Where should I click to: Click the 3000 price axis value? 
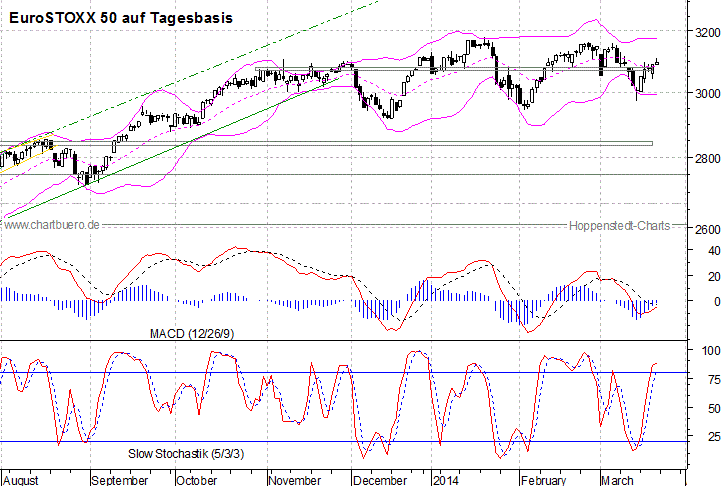pyautogui.click(x=708, y=93)
